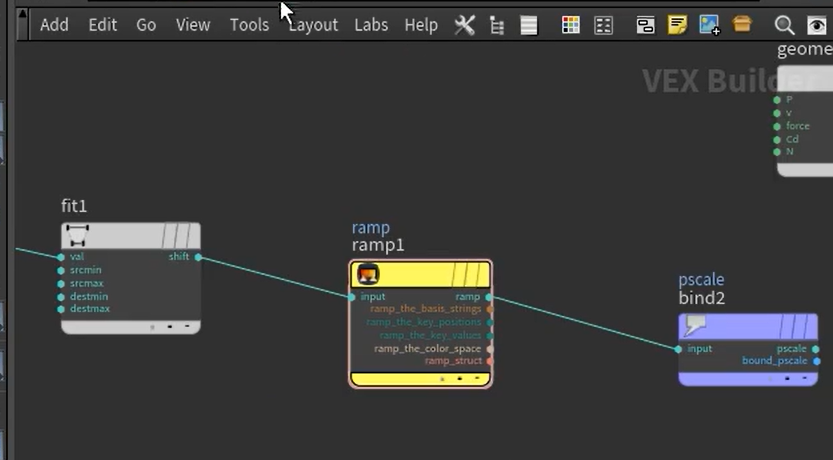Screen dimensions: 833x460
Task: Select the fit1 node icon
Action: point(78,235)
